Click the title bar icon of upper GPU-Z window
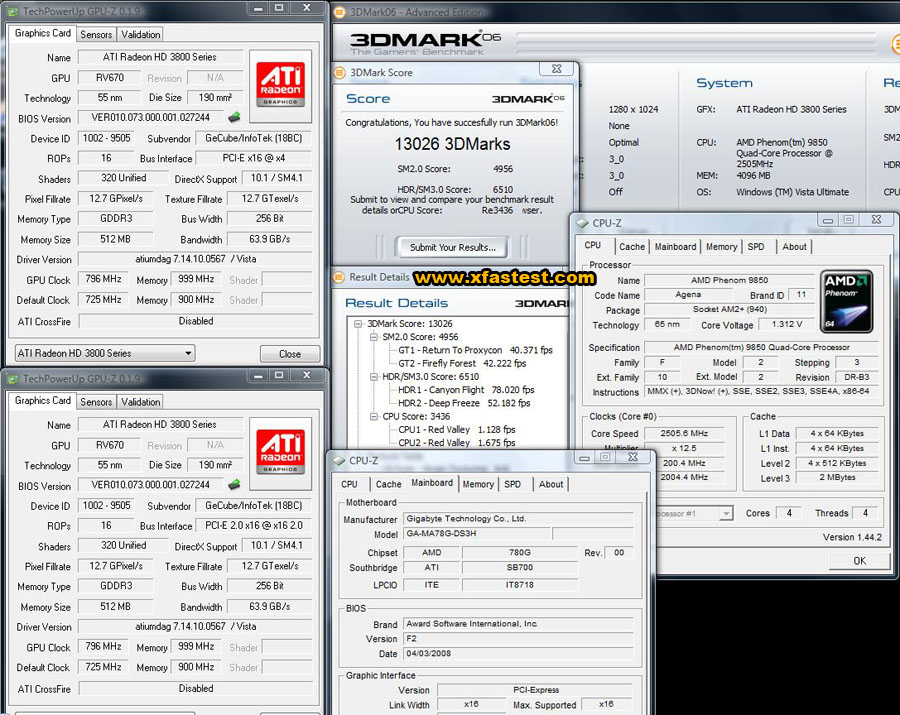 (12, 11)
